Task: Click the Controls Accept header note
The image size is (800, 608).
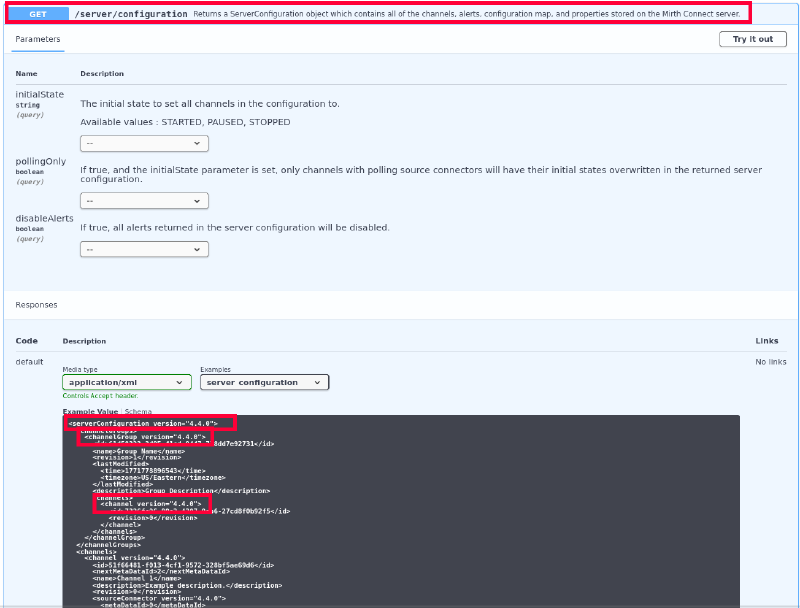Action: click(100, 396)
